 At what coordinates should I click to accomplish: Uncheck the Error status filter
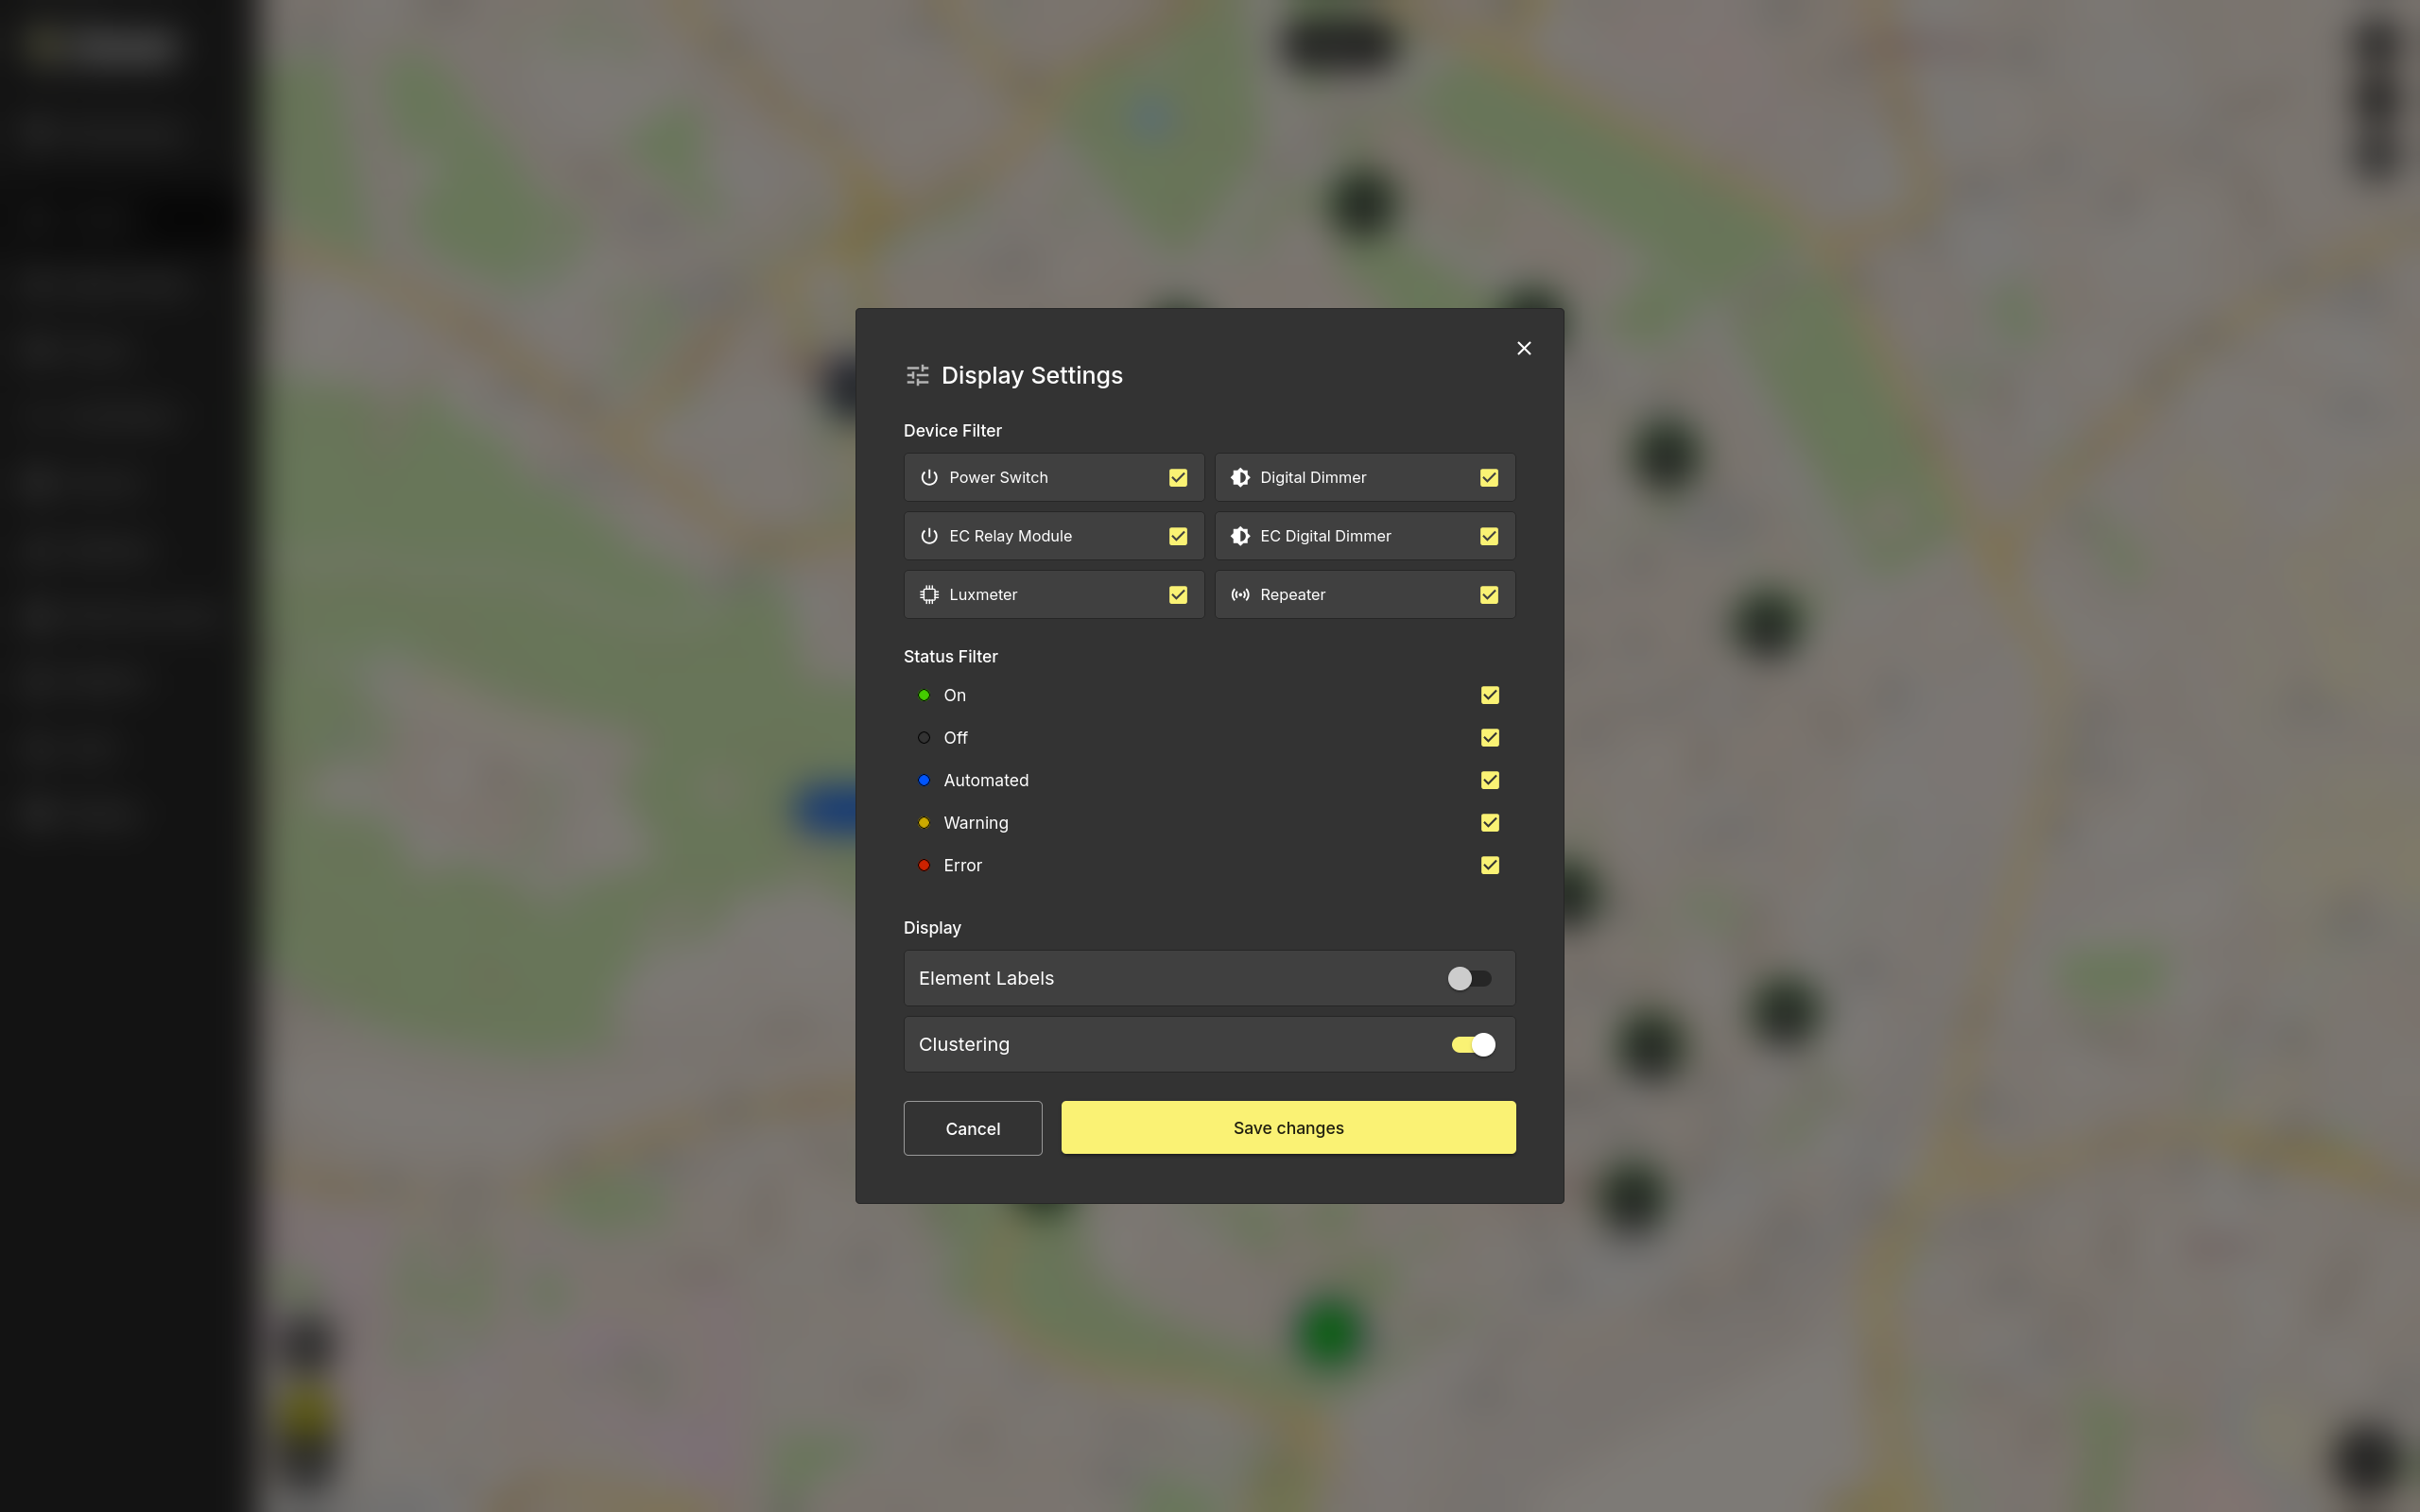tap(1490, 865)
